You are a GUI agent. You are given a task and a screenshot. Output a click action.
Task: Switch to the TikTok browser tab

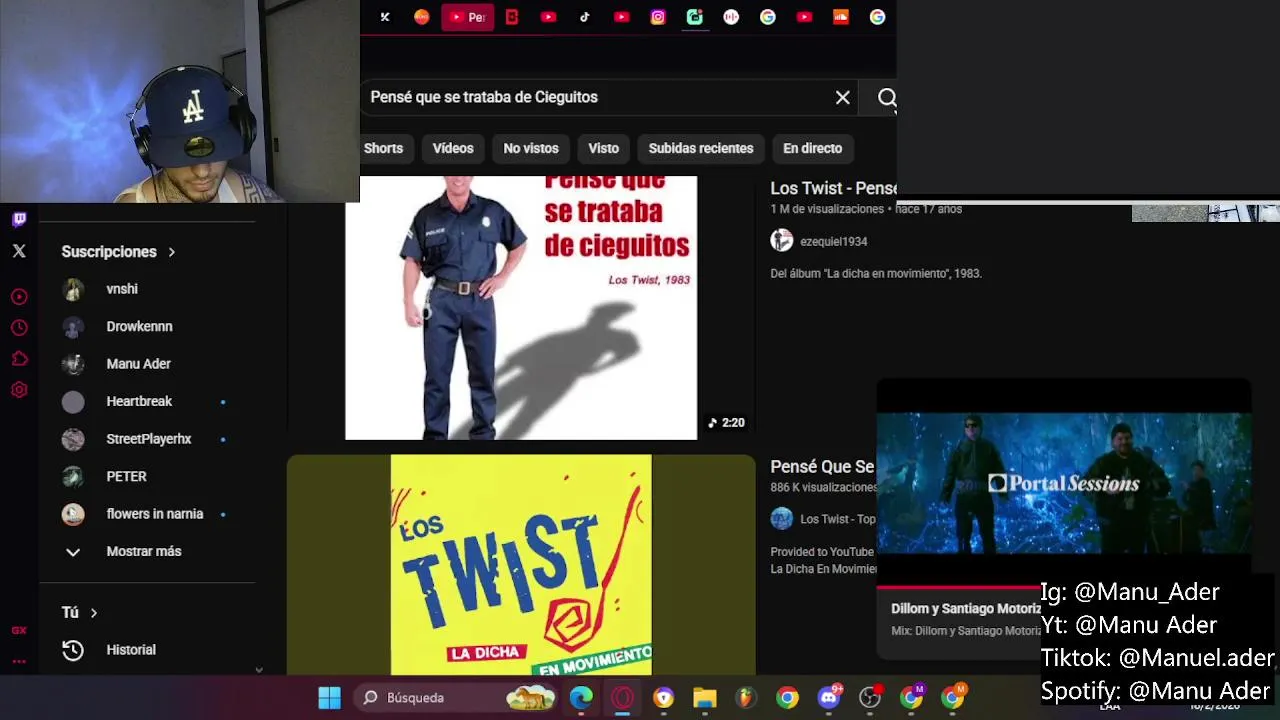pos(585,17)
